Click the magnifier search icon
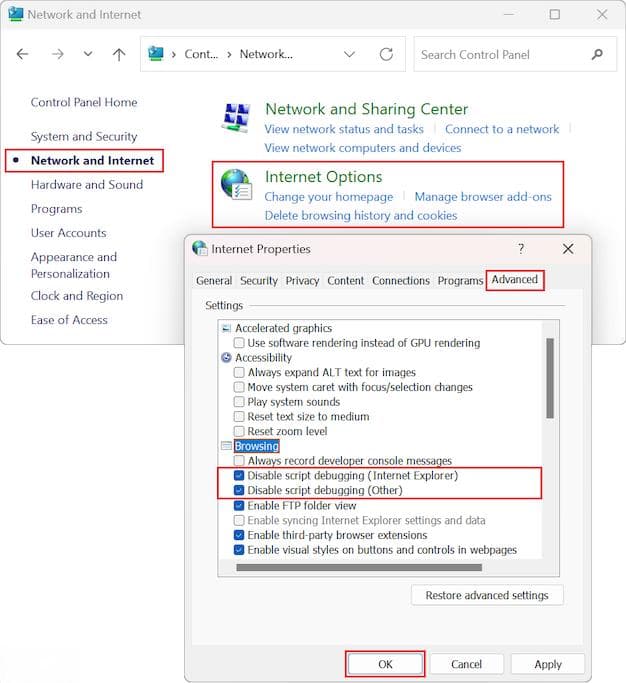Viewport: 626px width, 683px height. [598, 54]
